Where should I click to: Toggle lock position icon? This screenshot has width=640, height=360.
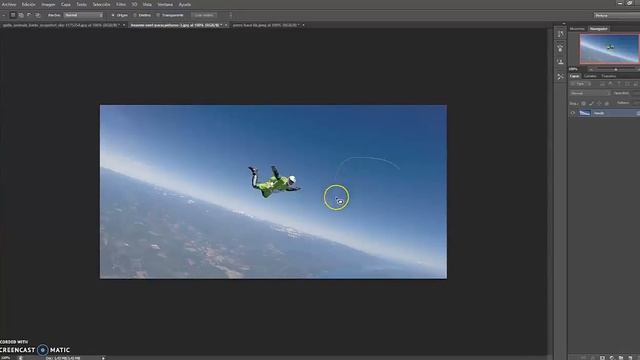599,104
